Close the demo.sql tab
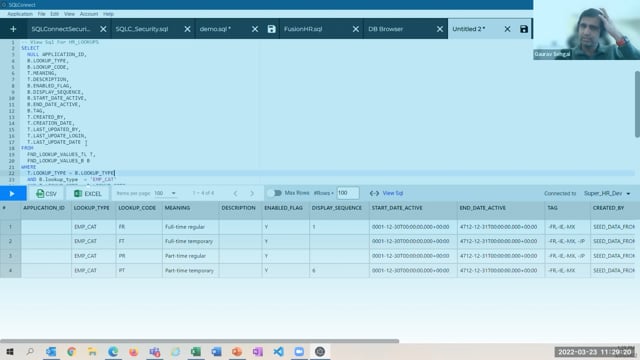 (255, 29)
